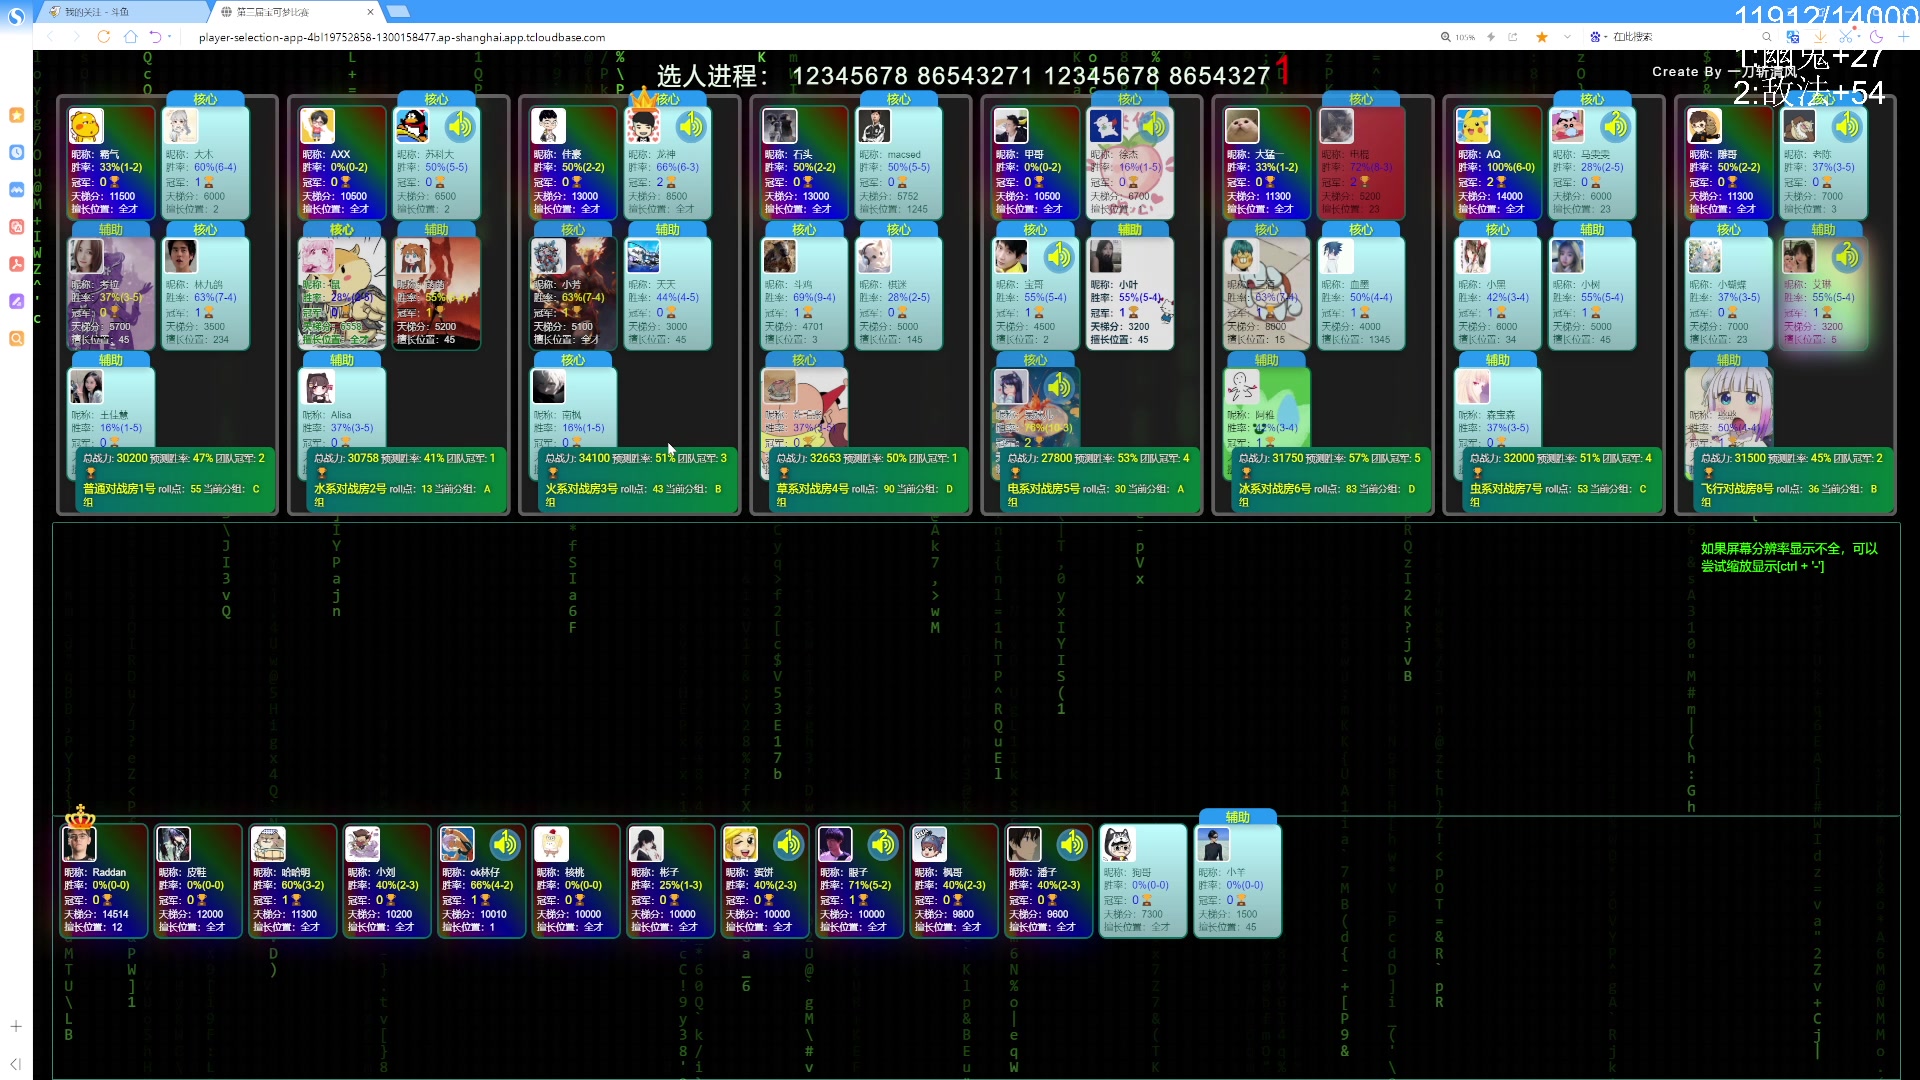Click the purple undo-close-tab arrow
The image size is (1920, 1080).
(155, 37)
